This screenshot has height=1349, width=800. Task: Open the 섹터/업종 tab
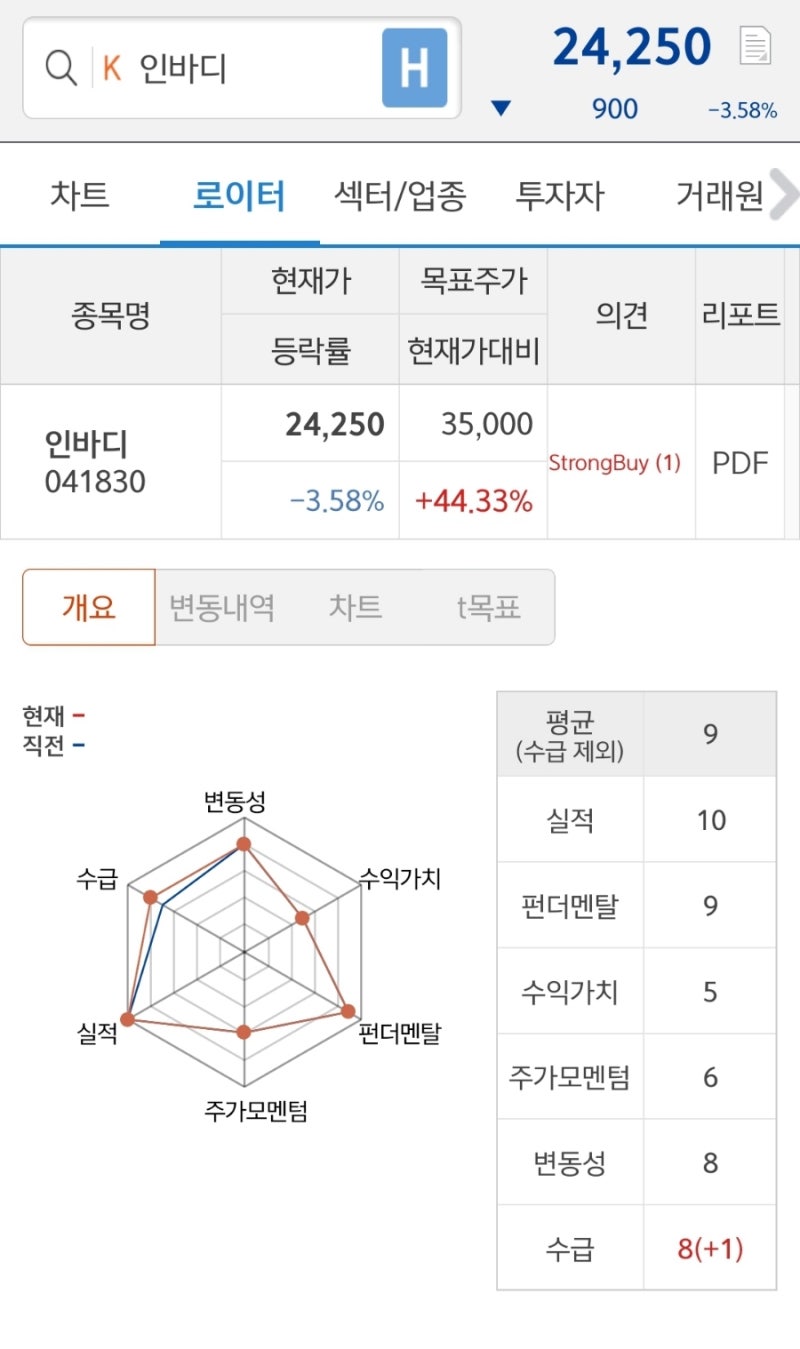[400, 196]
